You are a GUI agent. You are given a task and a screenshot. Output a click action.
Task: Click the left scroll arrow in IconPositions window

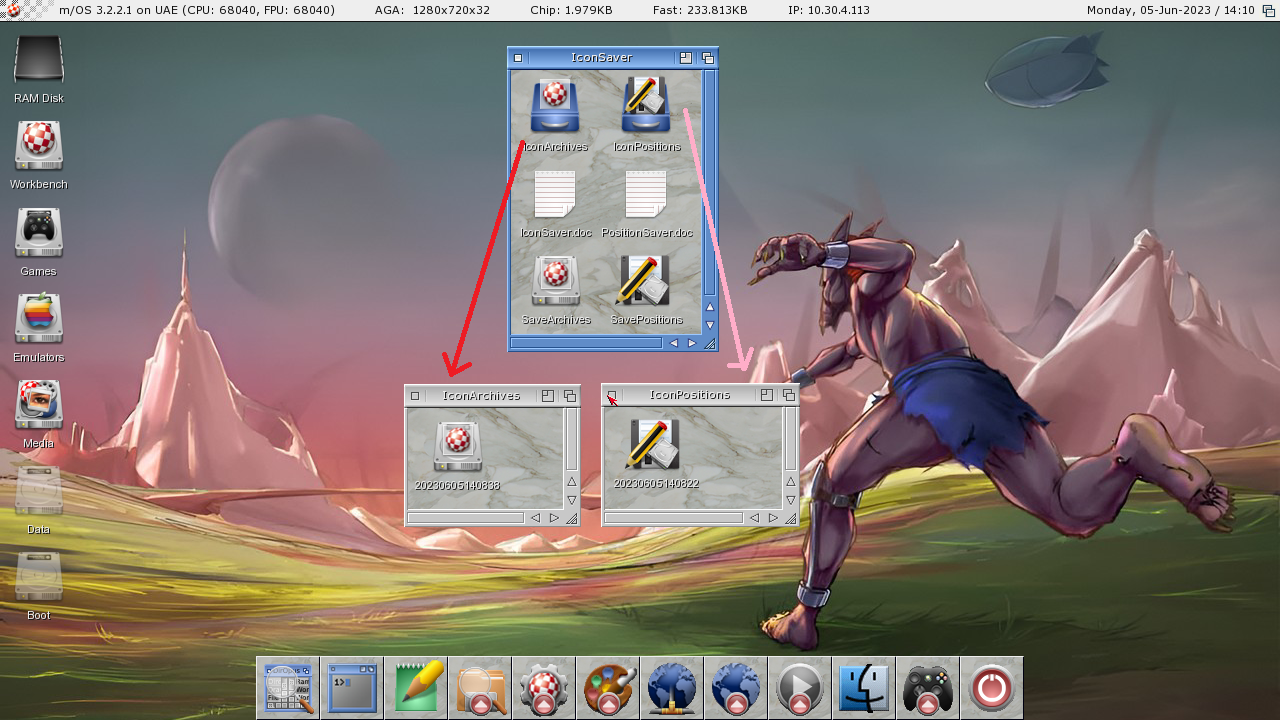(x=754, y=518)
